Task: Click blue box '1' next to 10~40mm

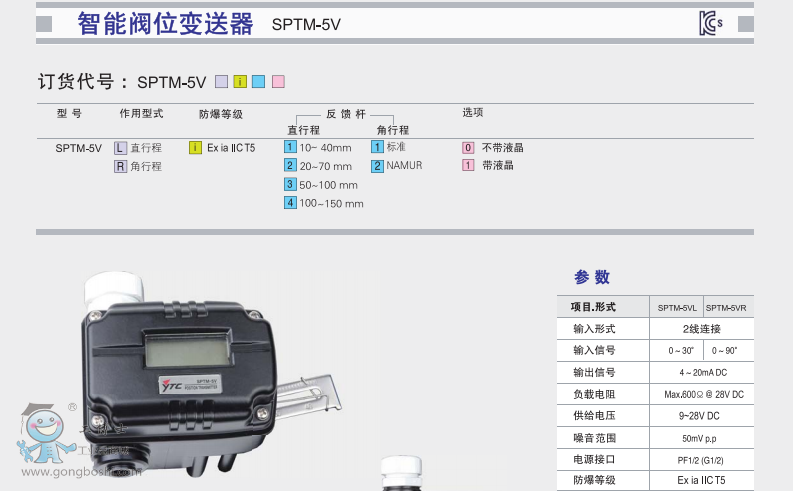Action: 290,147
